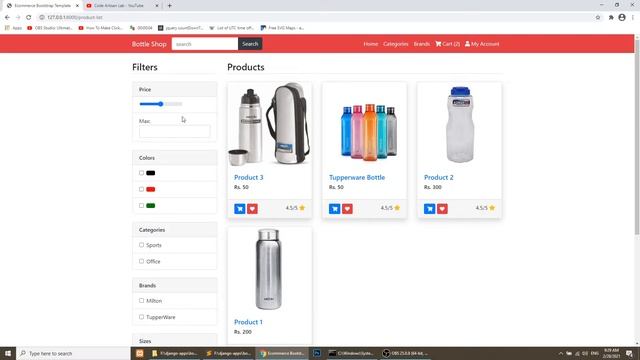Bookmark this page with star icon
The width and height of the screenshot is (640, 360).
598,17
